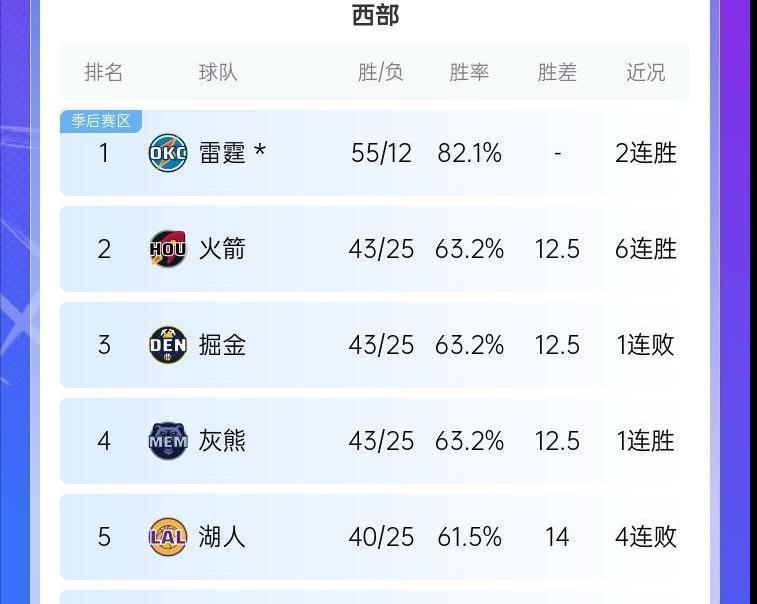Click the LAL Lakers team logo
Image resolution: width=757 pixels, height=604 pixels.
pos(167,537)
